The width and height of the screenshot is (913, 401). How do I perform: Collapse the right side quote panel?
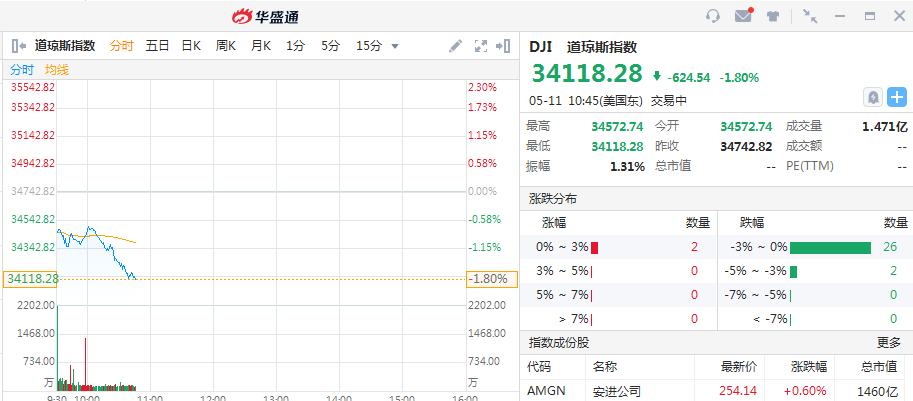[x=505, y=46]
